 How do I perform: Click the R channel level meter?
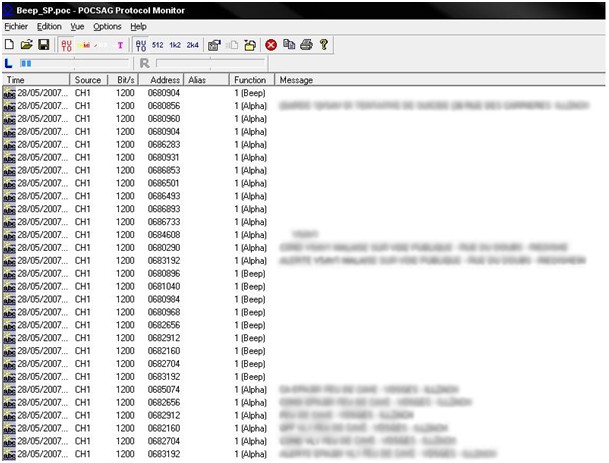click(x=211, y=63)
